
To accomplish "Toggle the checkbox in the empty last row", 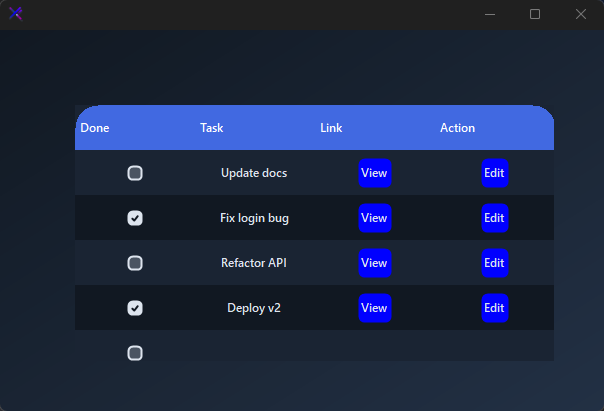I will 135,353.
